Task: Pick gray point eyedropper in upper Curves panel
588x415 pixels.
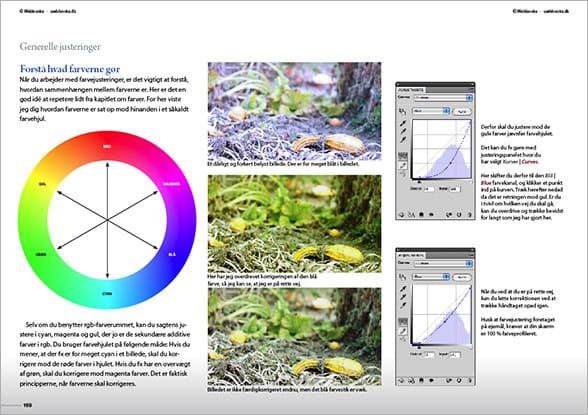Action: [x=403, y=131]
